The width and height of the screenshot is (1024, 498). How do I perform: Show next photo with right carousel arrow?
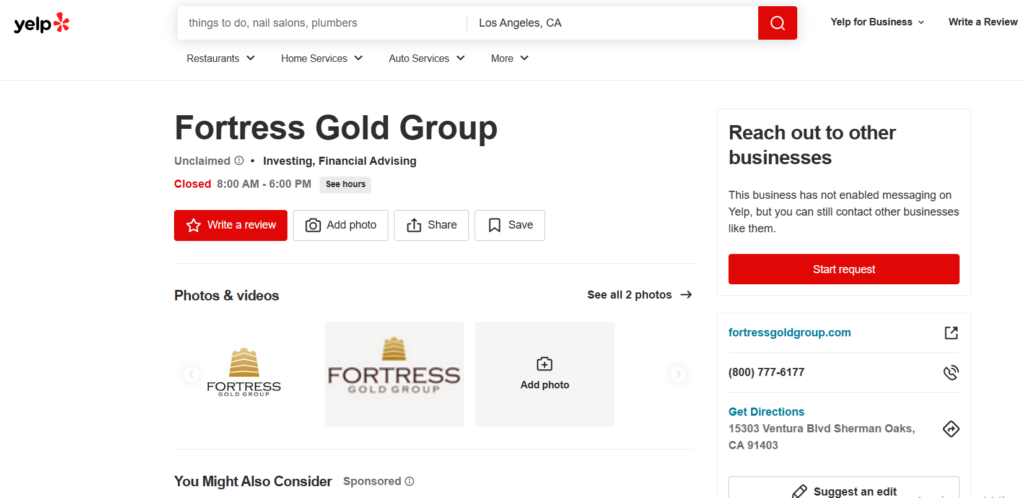[678, 374]
